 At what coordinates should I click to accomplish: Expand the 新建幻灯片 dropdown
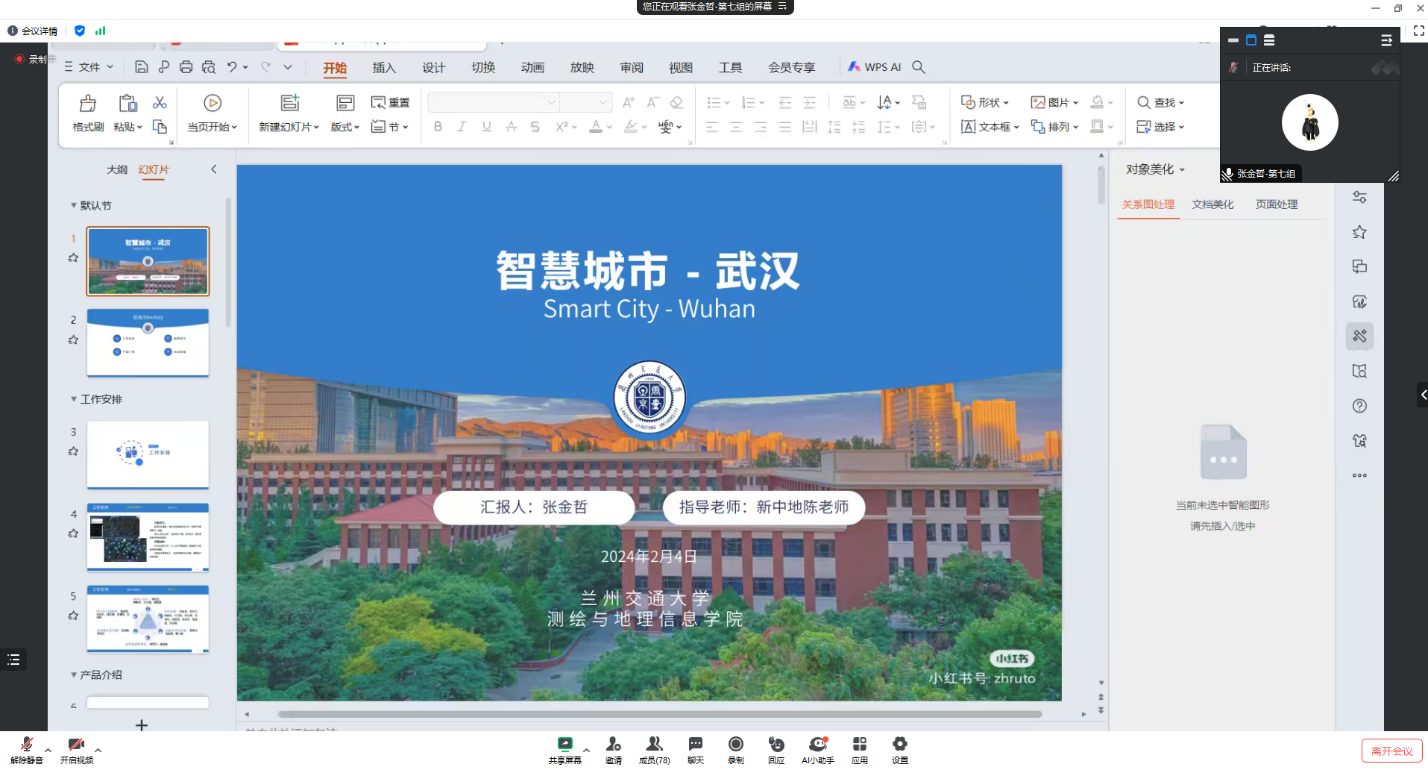pos(289,127)
